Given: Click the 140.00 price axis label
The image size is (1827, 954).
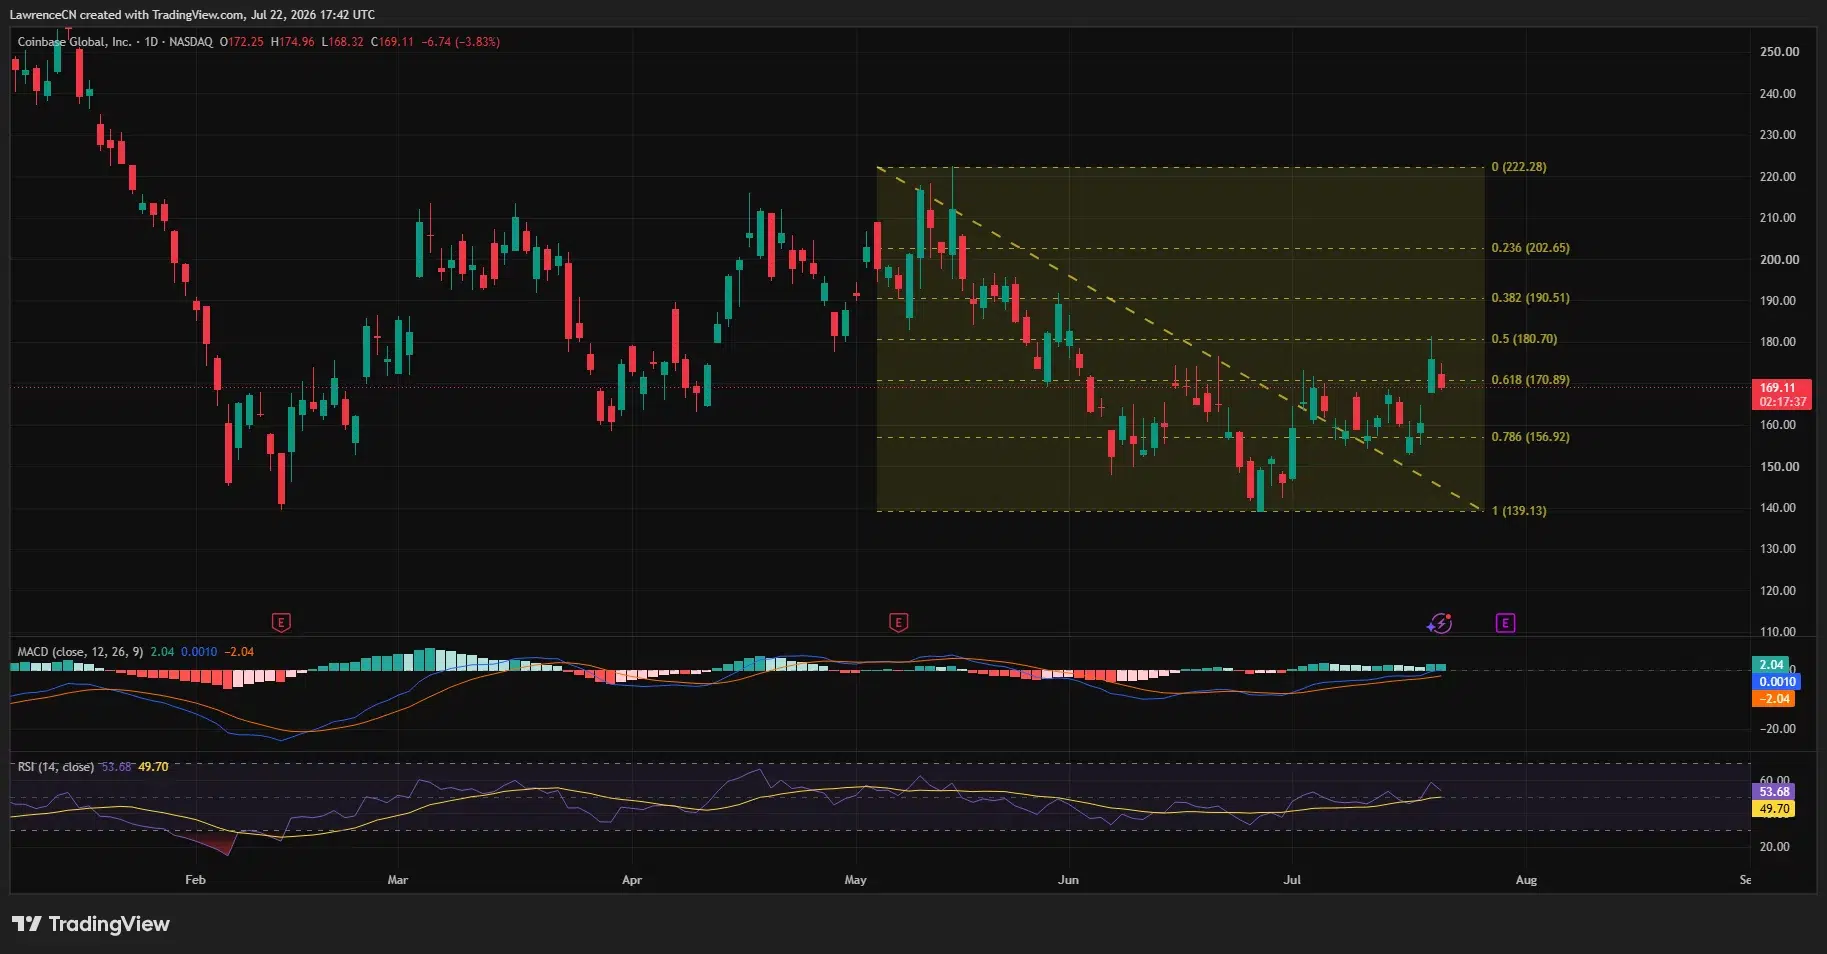Looking at the screenshot, I should tap(1778, 508).
